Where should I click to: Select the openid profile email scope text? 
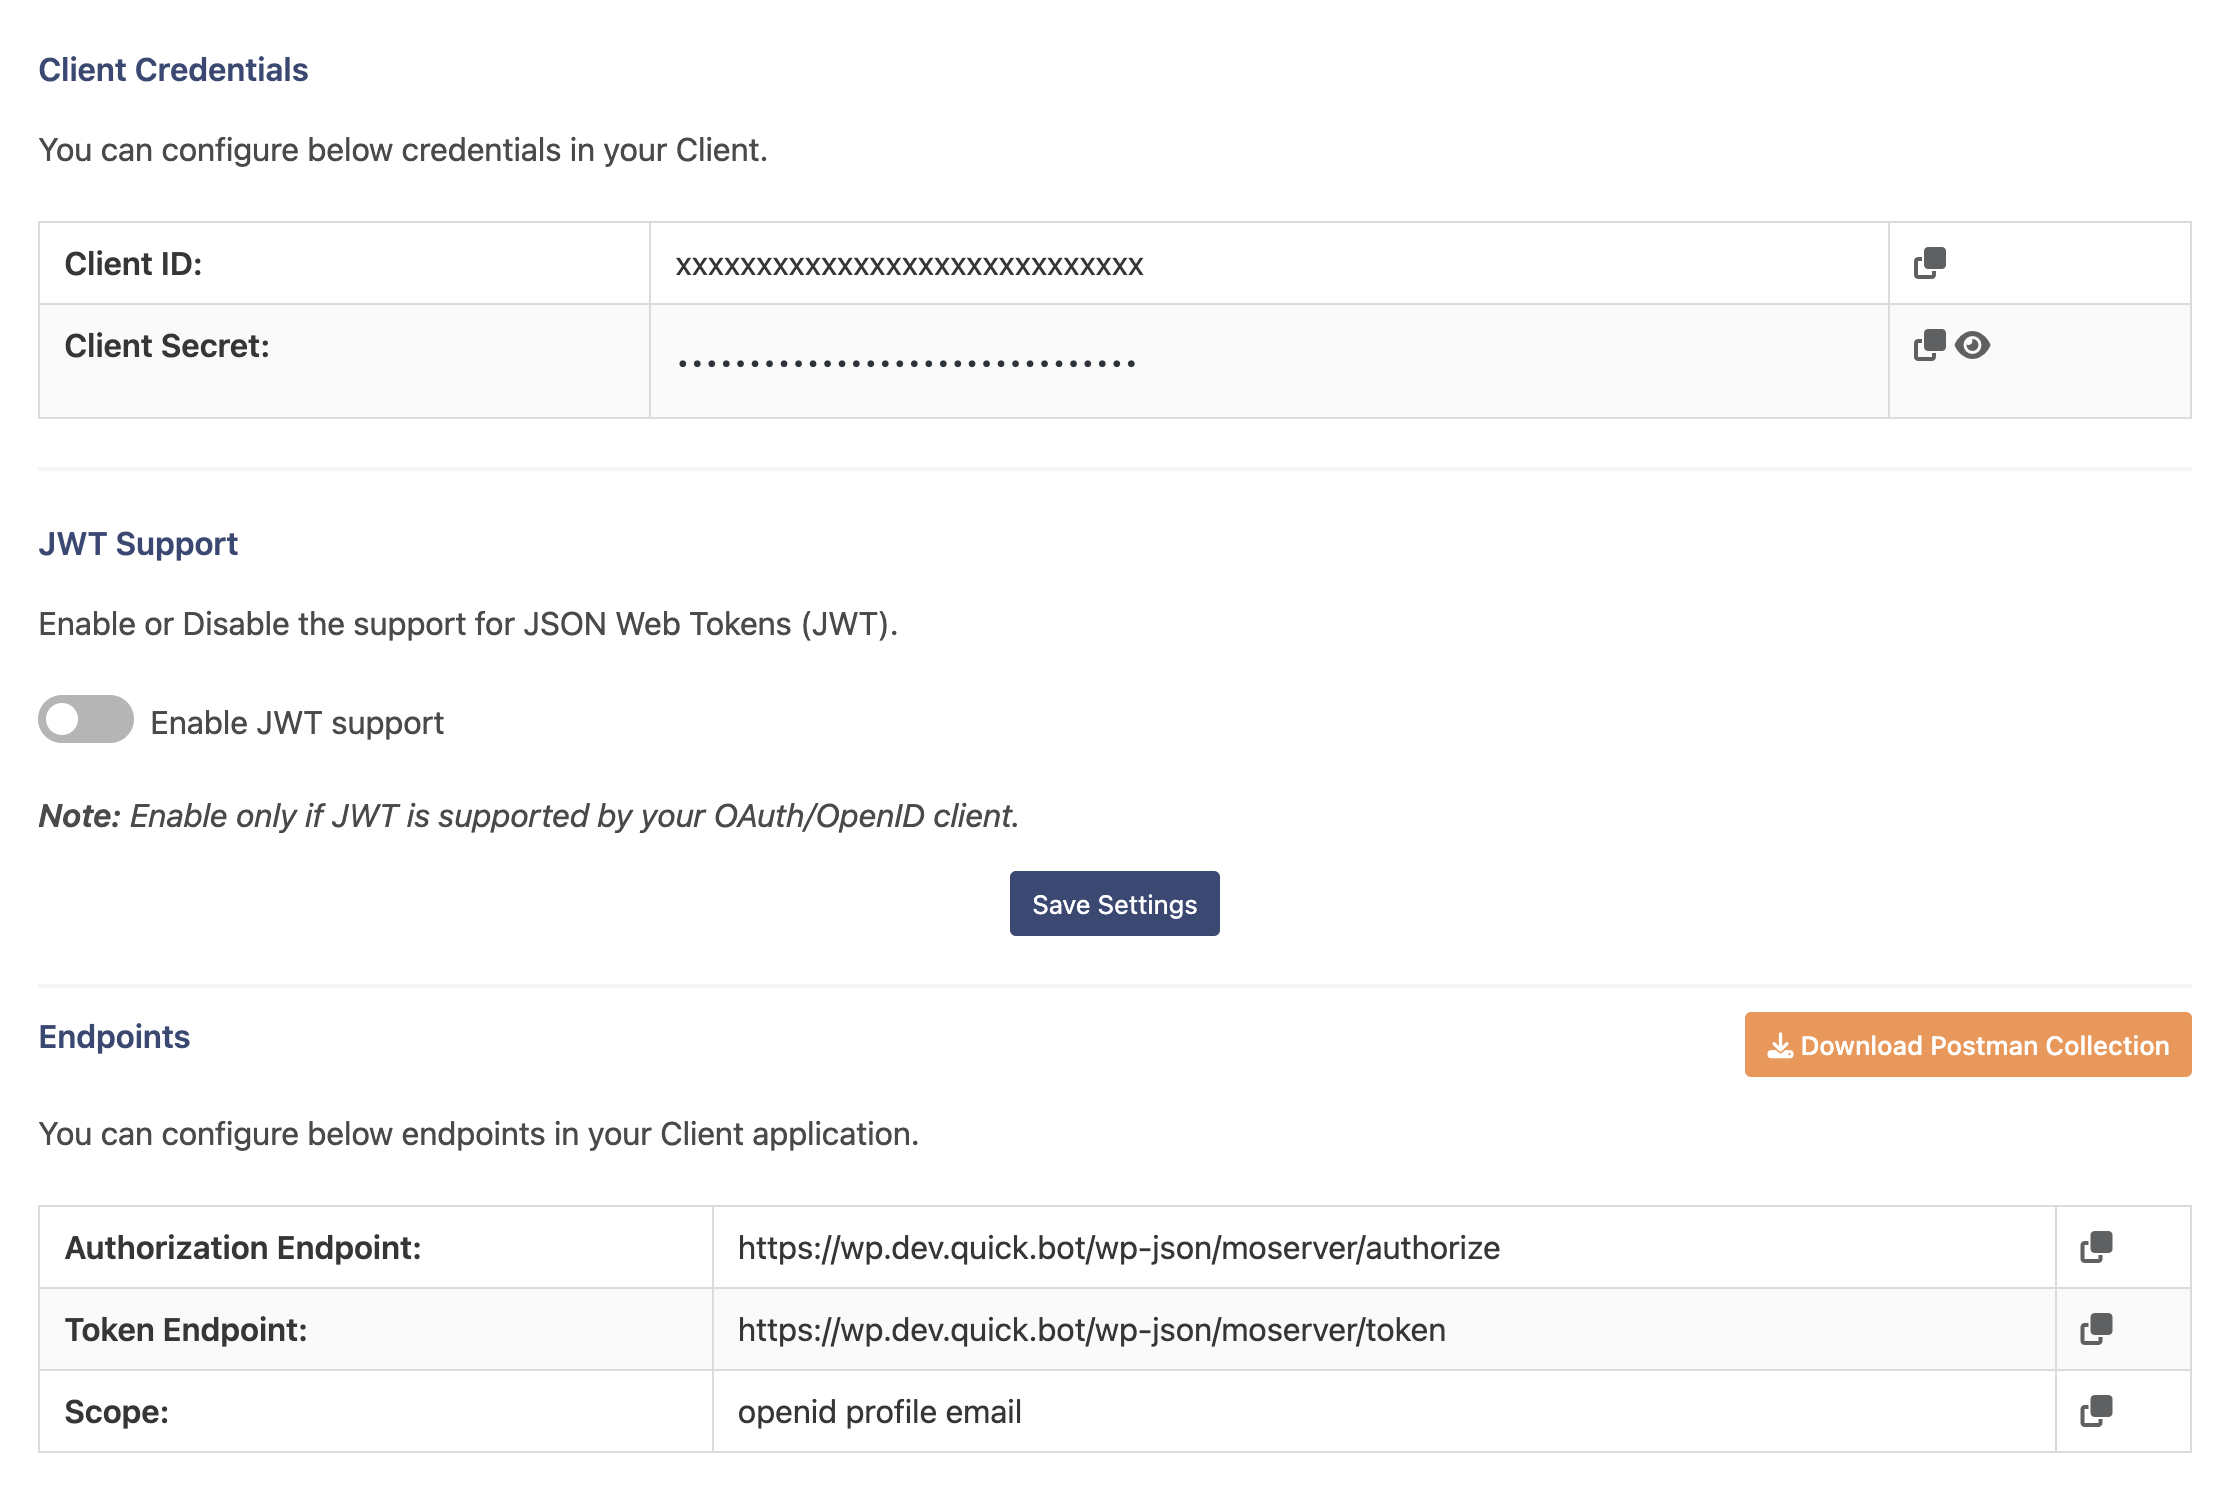click(879, 1411)
